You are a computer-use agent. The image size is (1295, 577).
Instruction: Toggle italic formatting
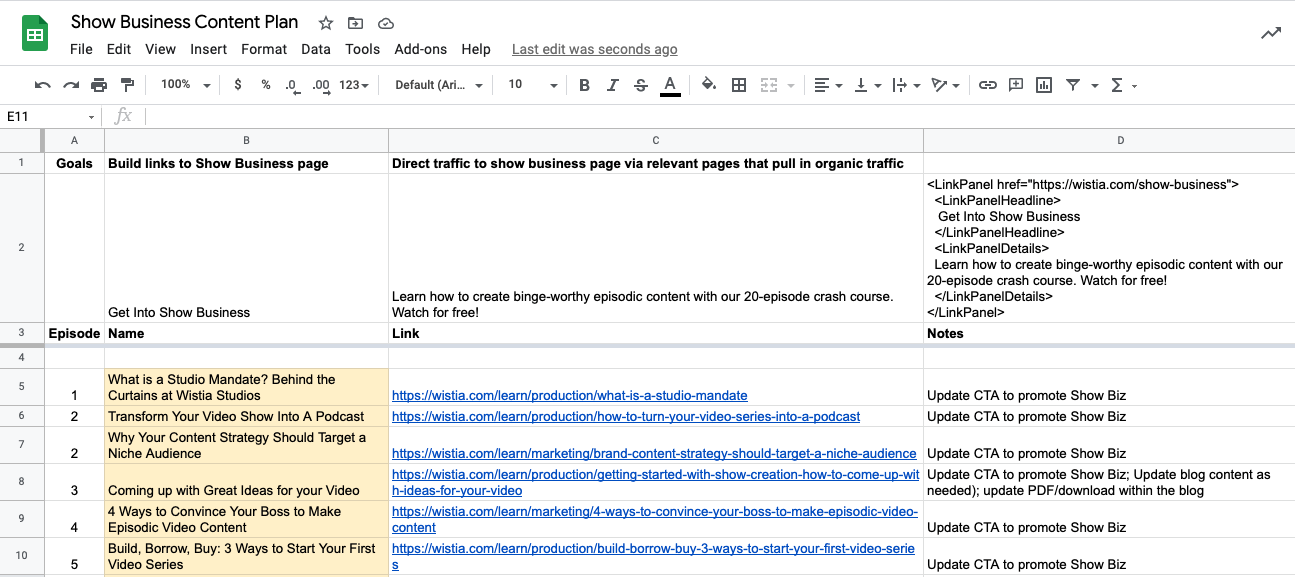(613, 85)
